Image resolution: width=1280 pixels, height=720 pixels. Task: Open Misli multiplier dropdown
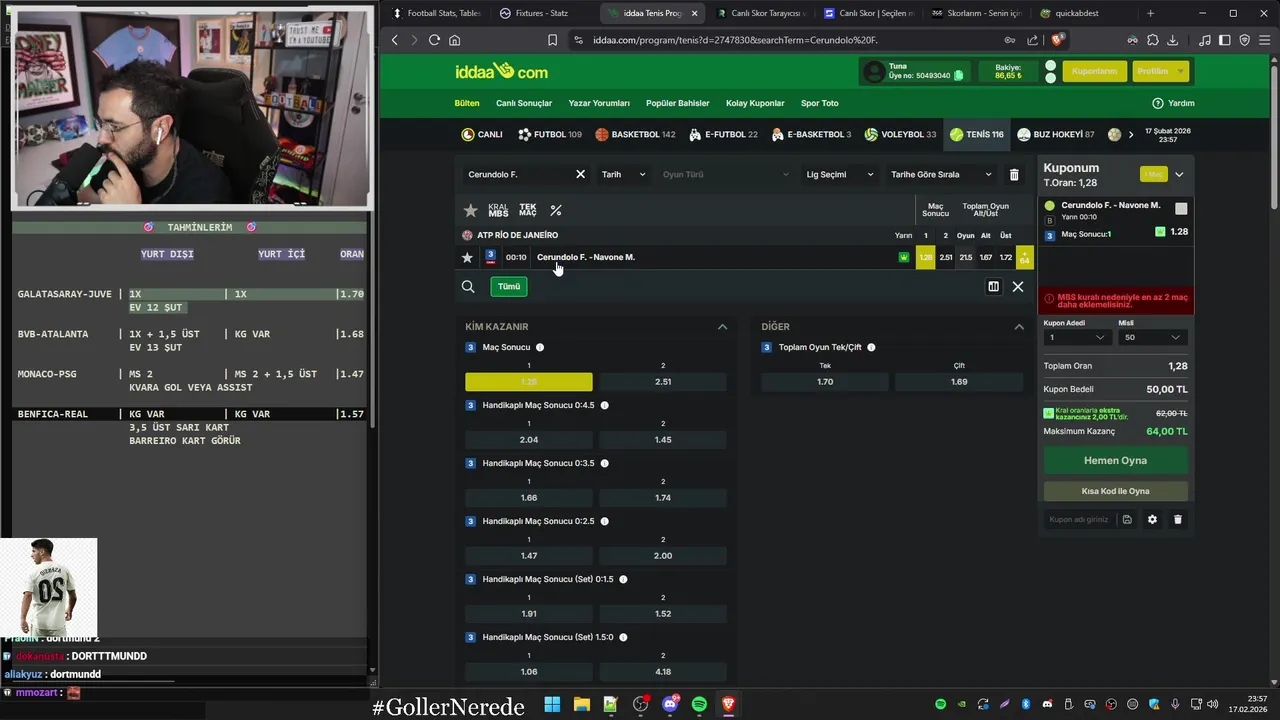[1152, 337]
